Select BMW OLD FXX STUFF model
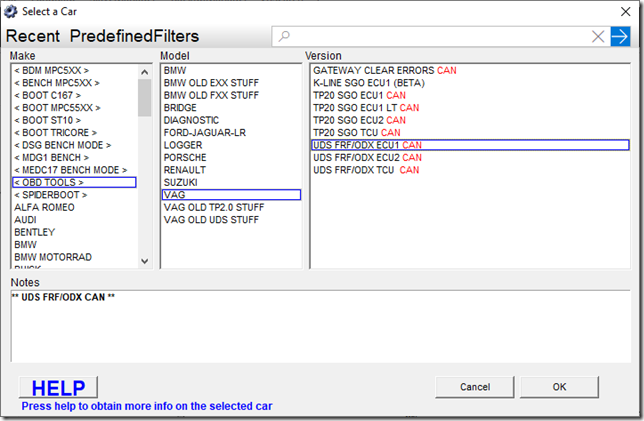644x421 pixels. [231, 95]
